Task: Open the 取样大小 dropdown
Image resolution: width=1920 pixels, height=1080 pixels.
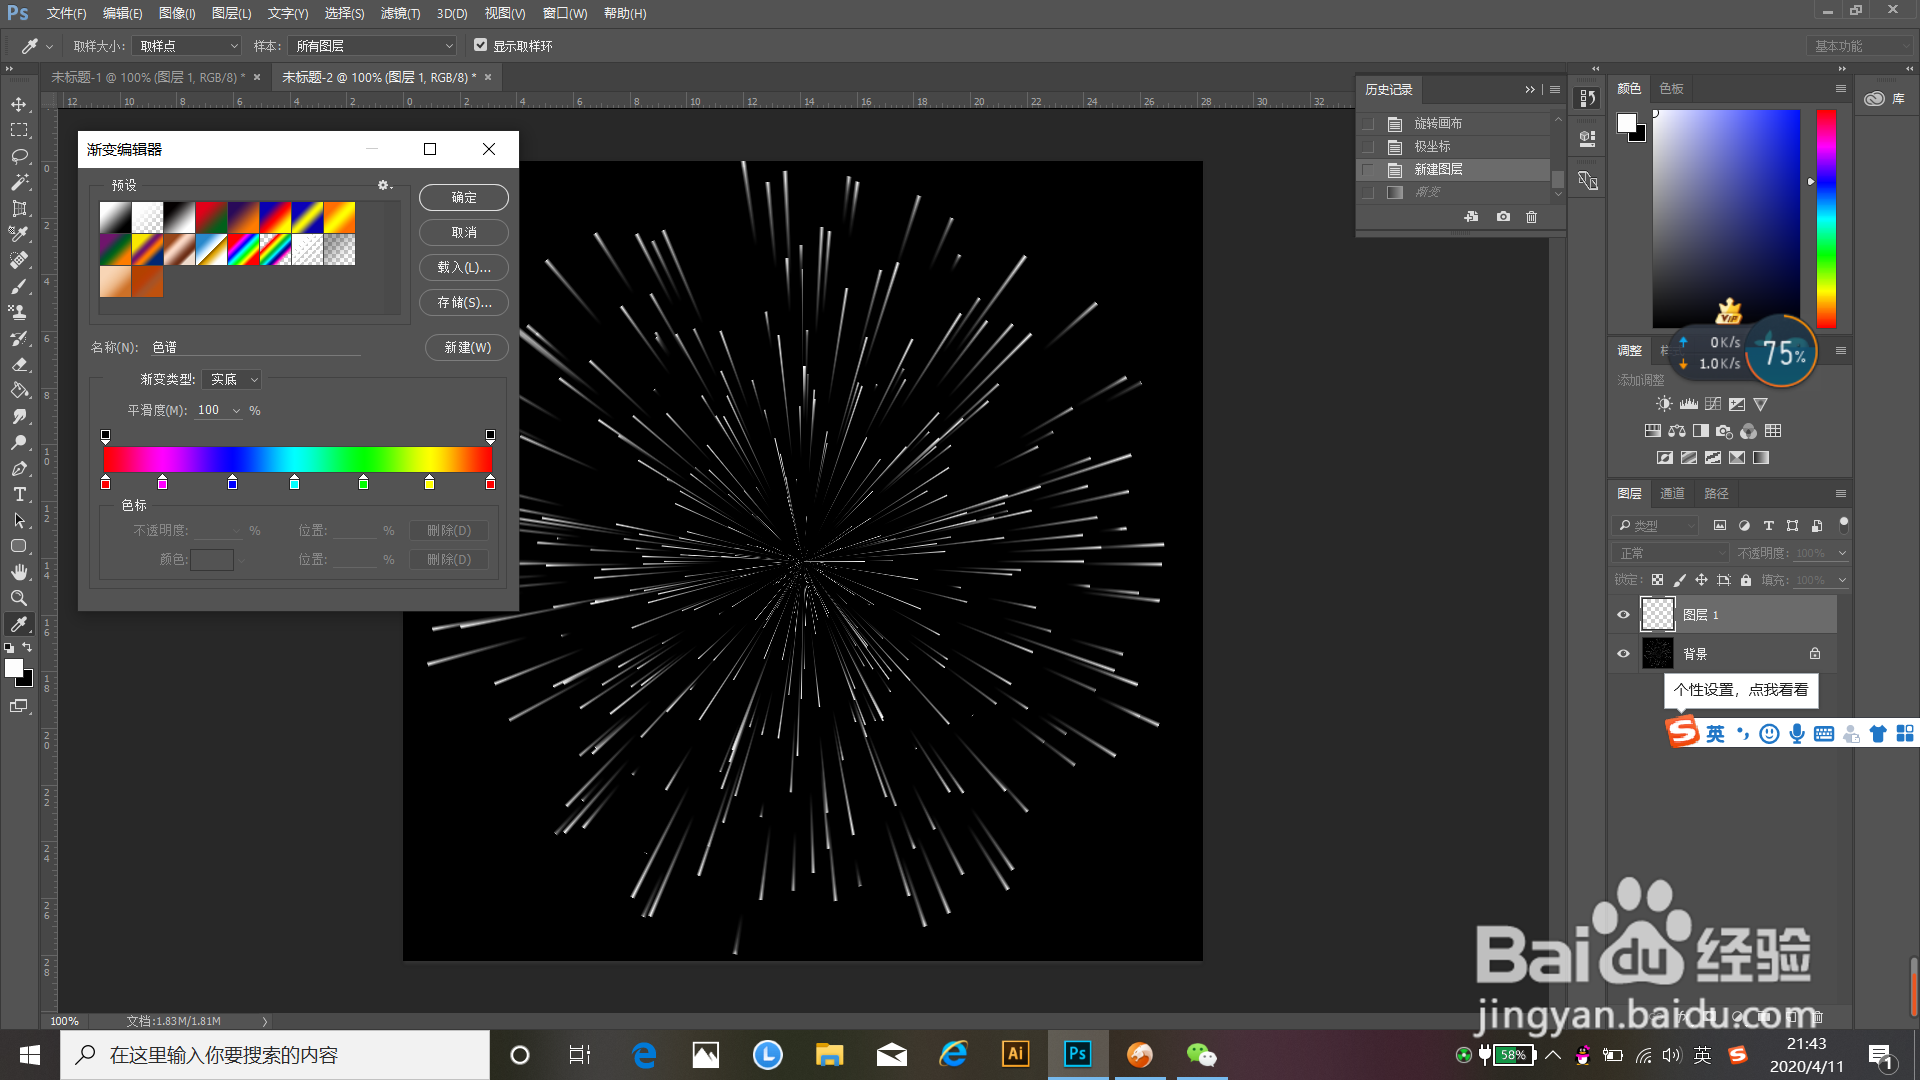Action: click(x=188, y=46)
